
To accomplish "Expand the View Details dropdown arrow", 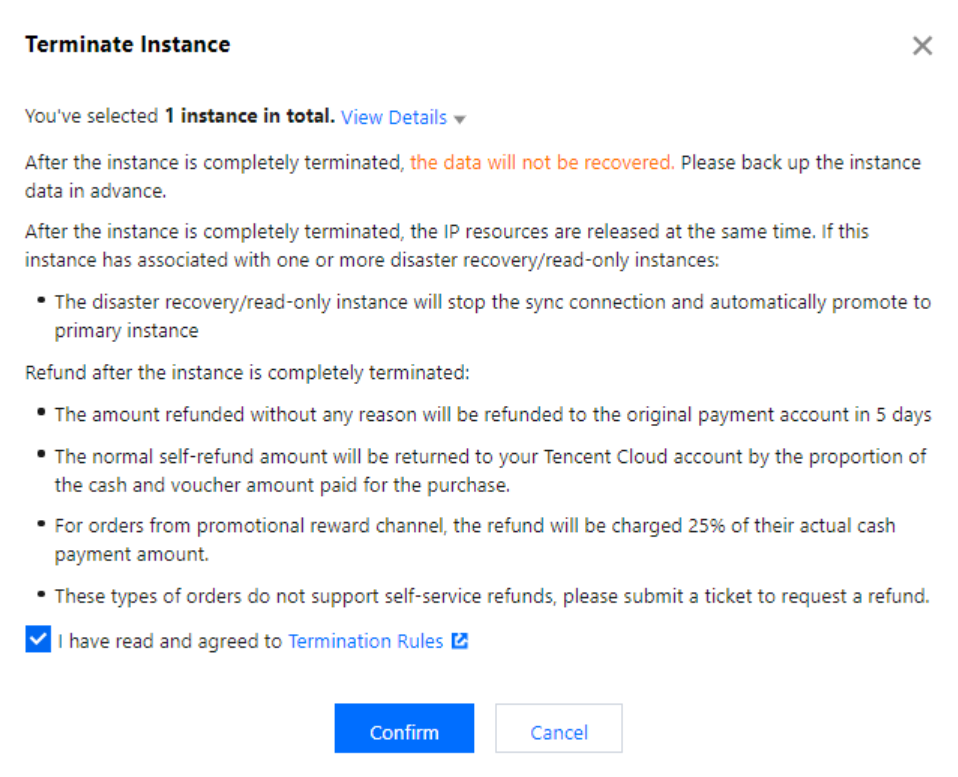I will coord(460,119).
